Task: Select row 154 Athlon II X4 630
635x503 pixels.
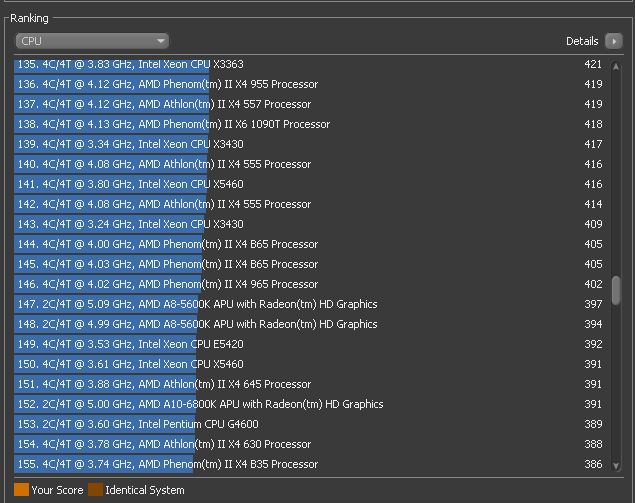Action: [311, 444]
